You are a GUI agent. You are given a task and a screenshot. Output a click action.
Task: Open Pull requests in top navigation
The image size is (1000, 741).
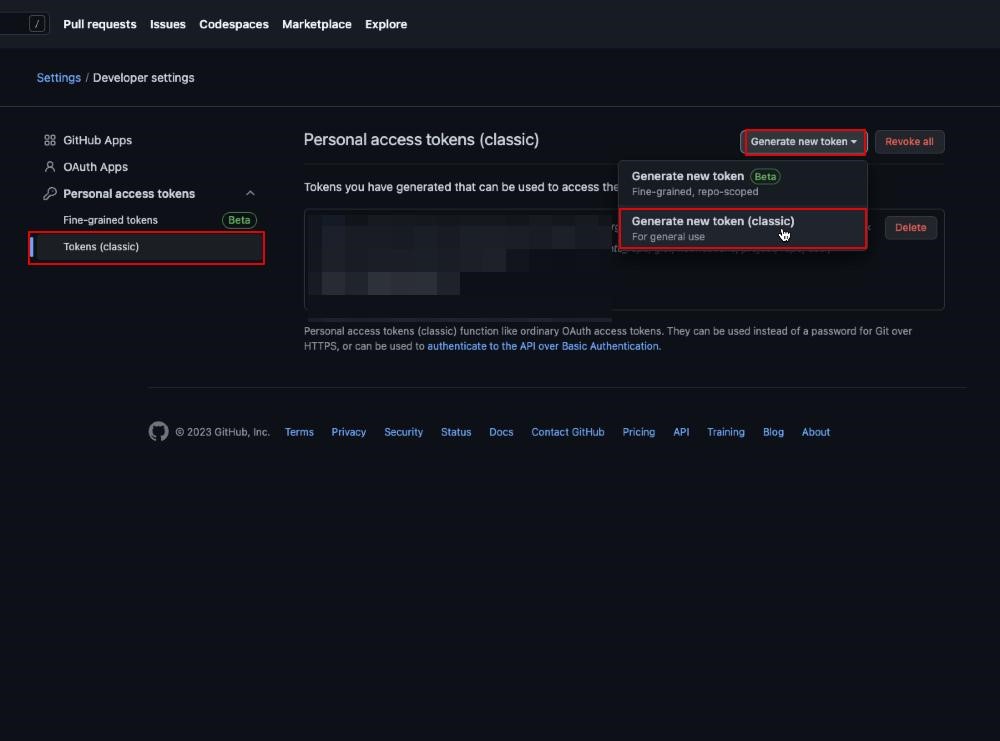tap(99, 24)
